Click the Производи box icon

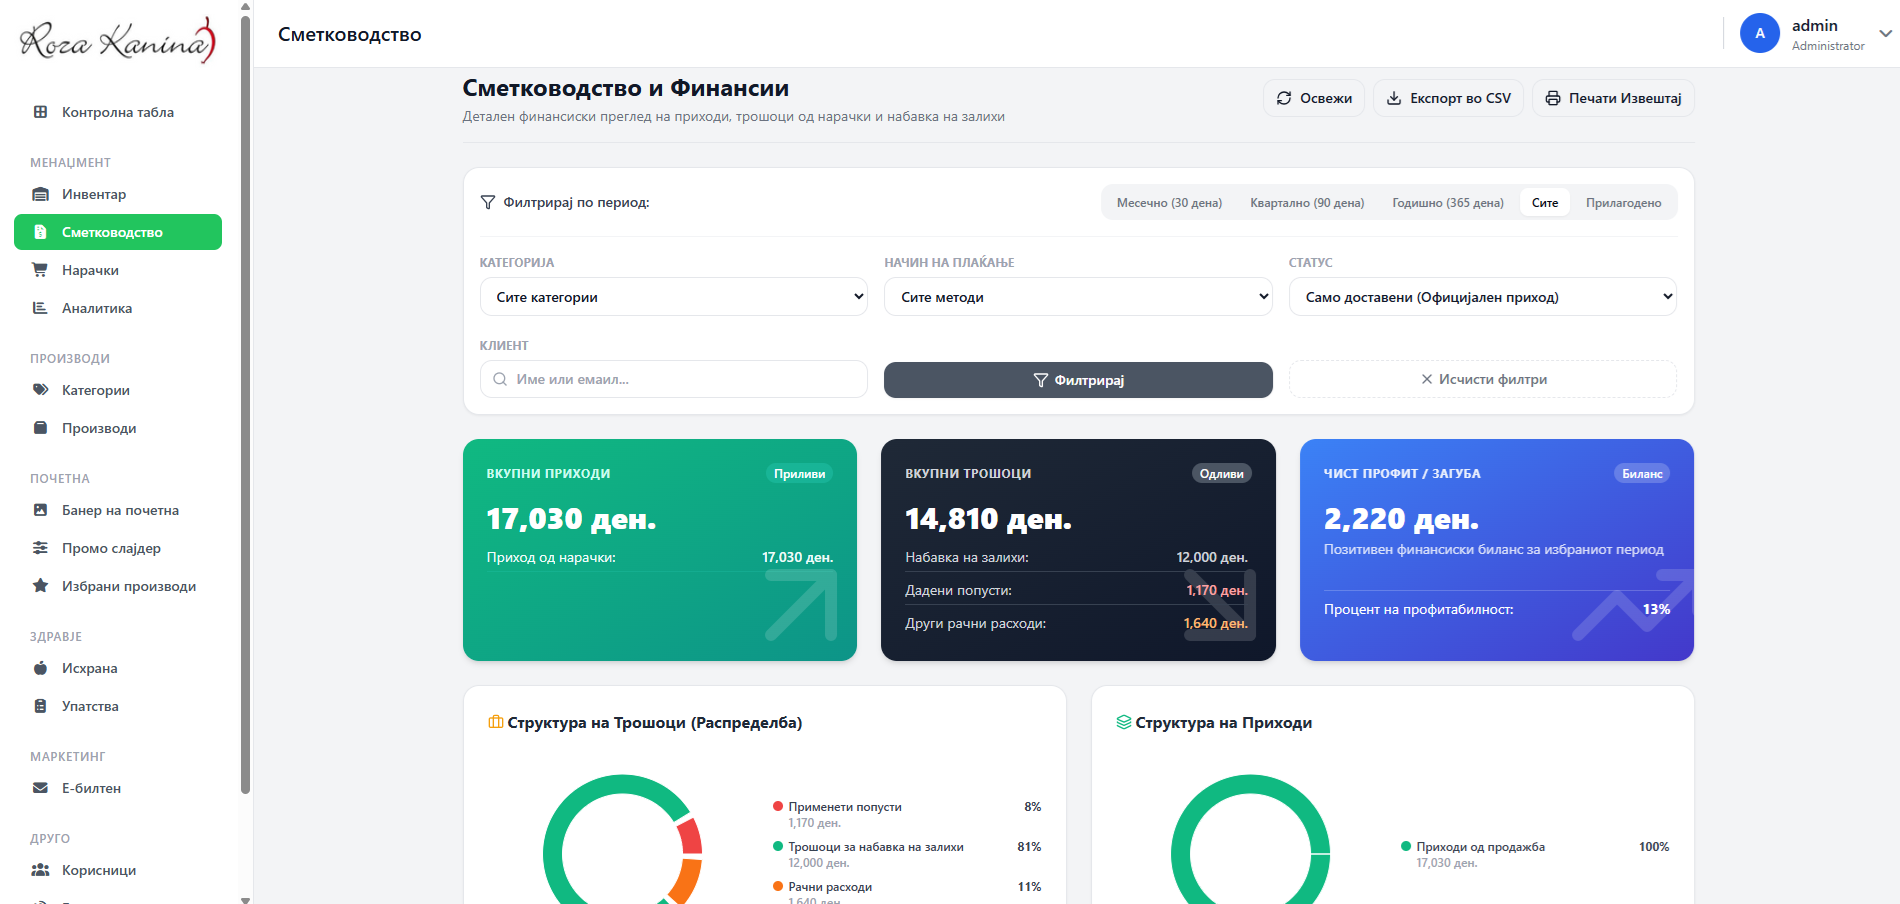40,428
